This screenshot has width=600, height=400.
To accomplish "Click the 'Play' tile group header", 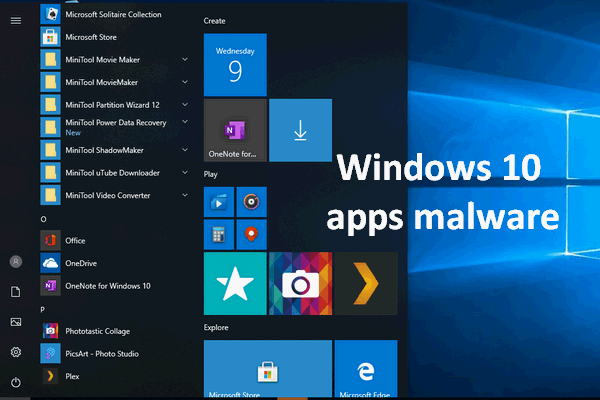I will [210, 175].
